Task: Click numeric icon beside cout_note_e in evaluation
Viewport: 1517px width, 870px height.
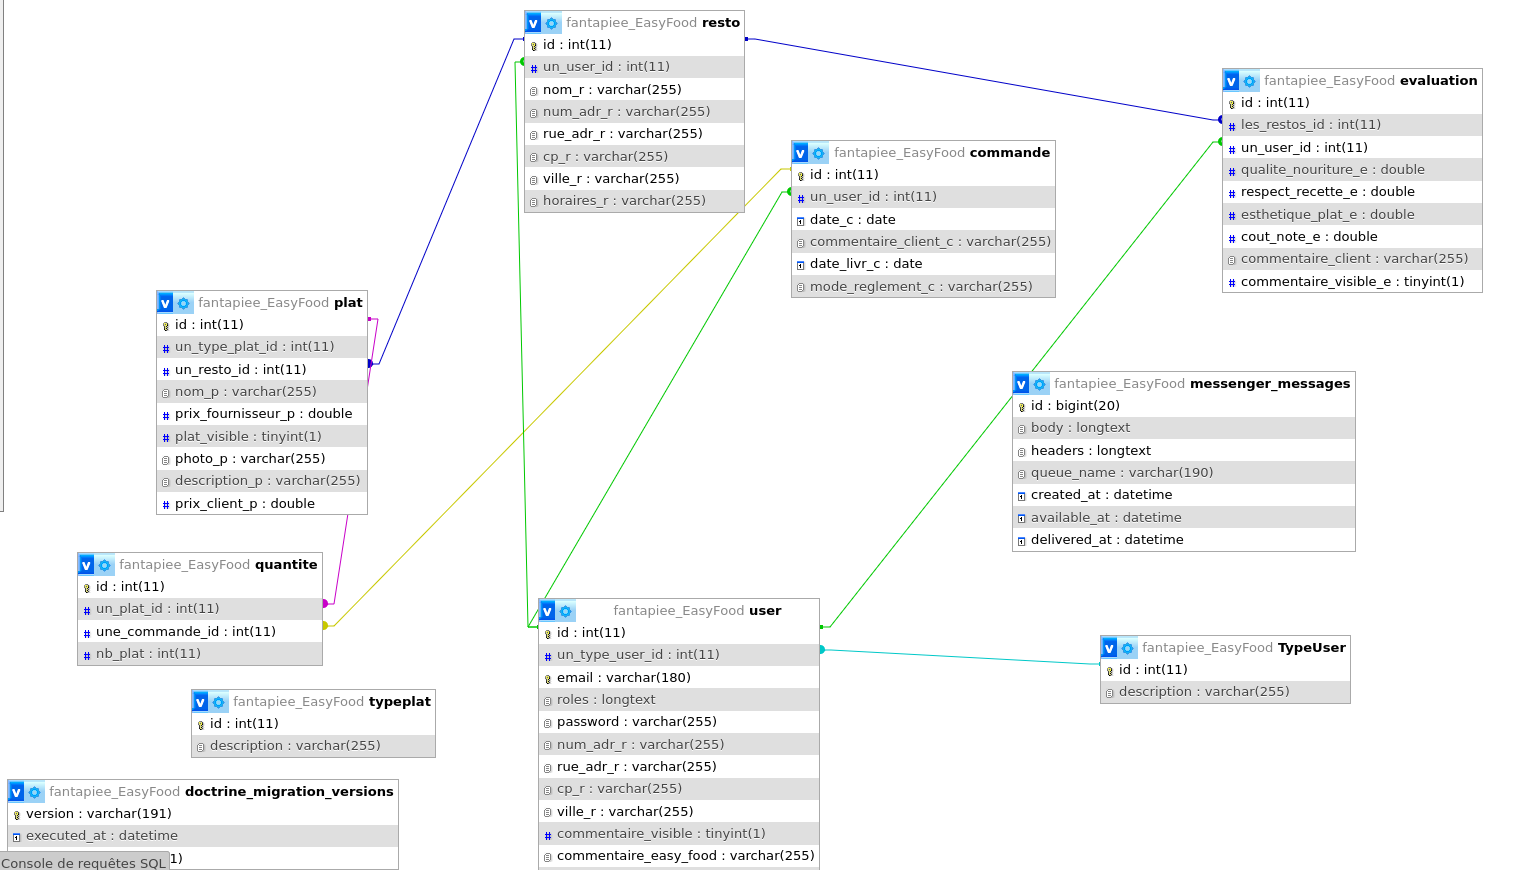Action: (1232, 238)
